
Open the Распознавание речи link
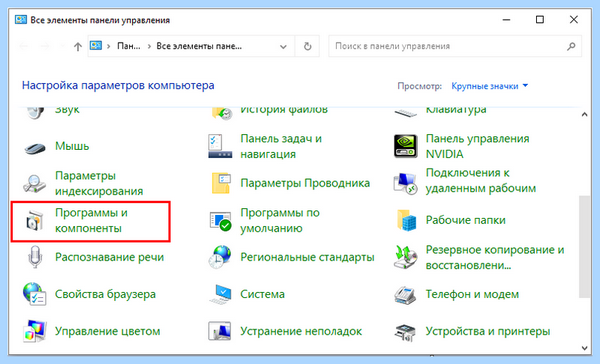point(109,257)
